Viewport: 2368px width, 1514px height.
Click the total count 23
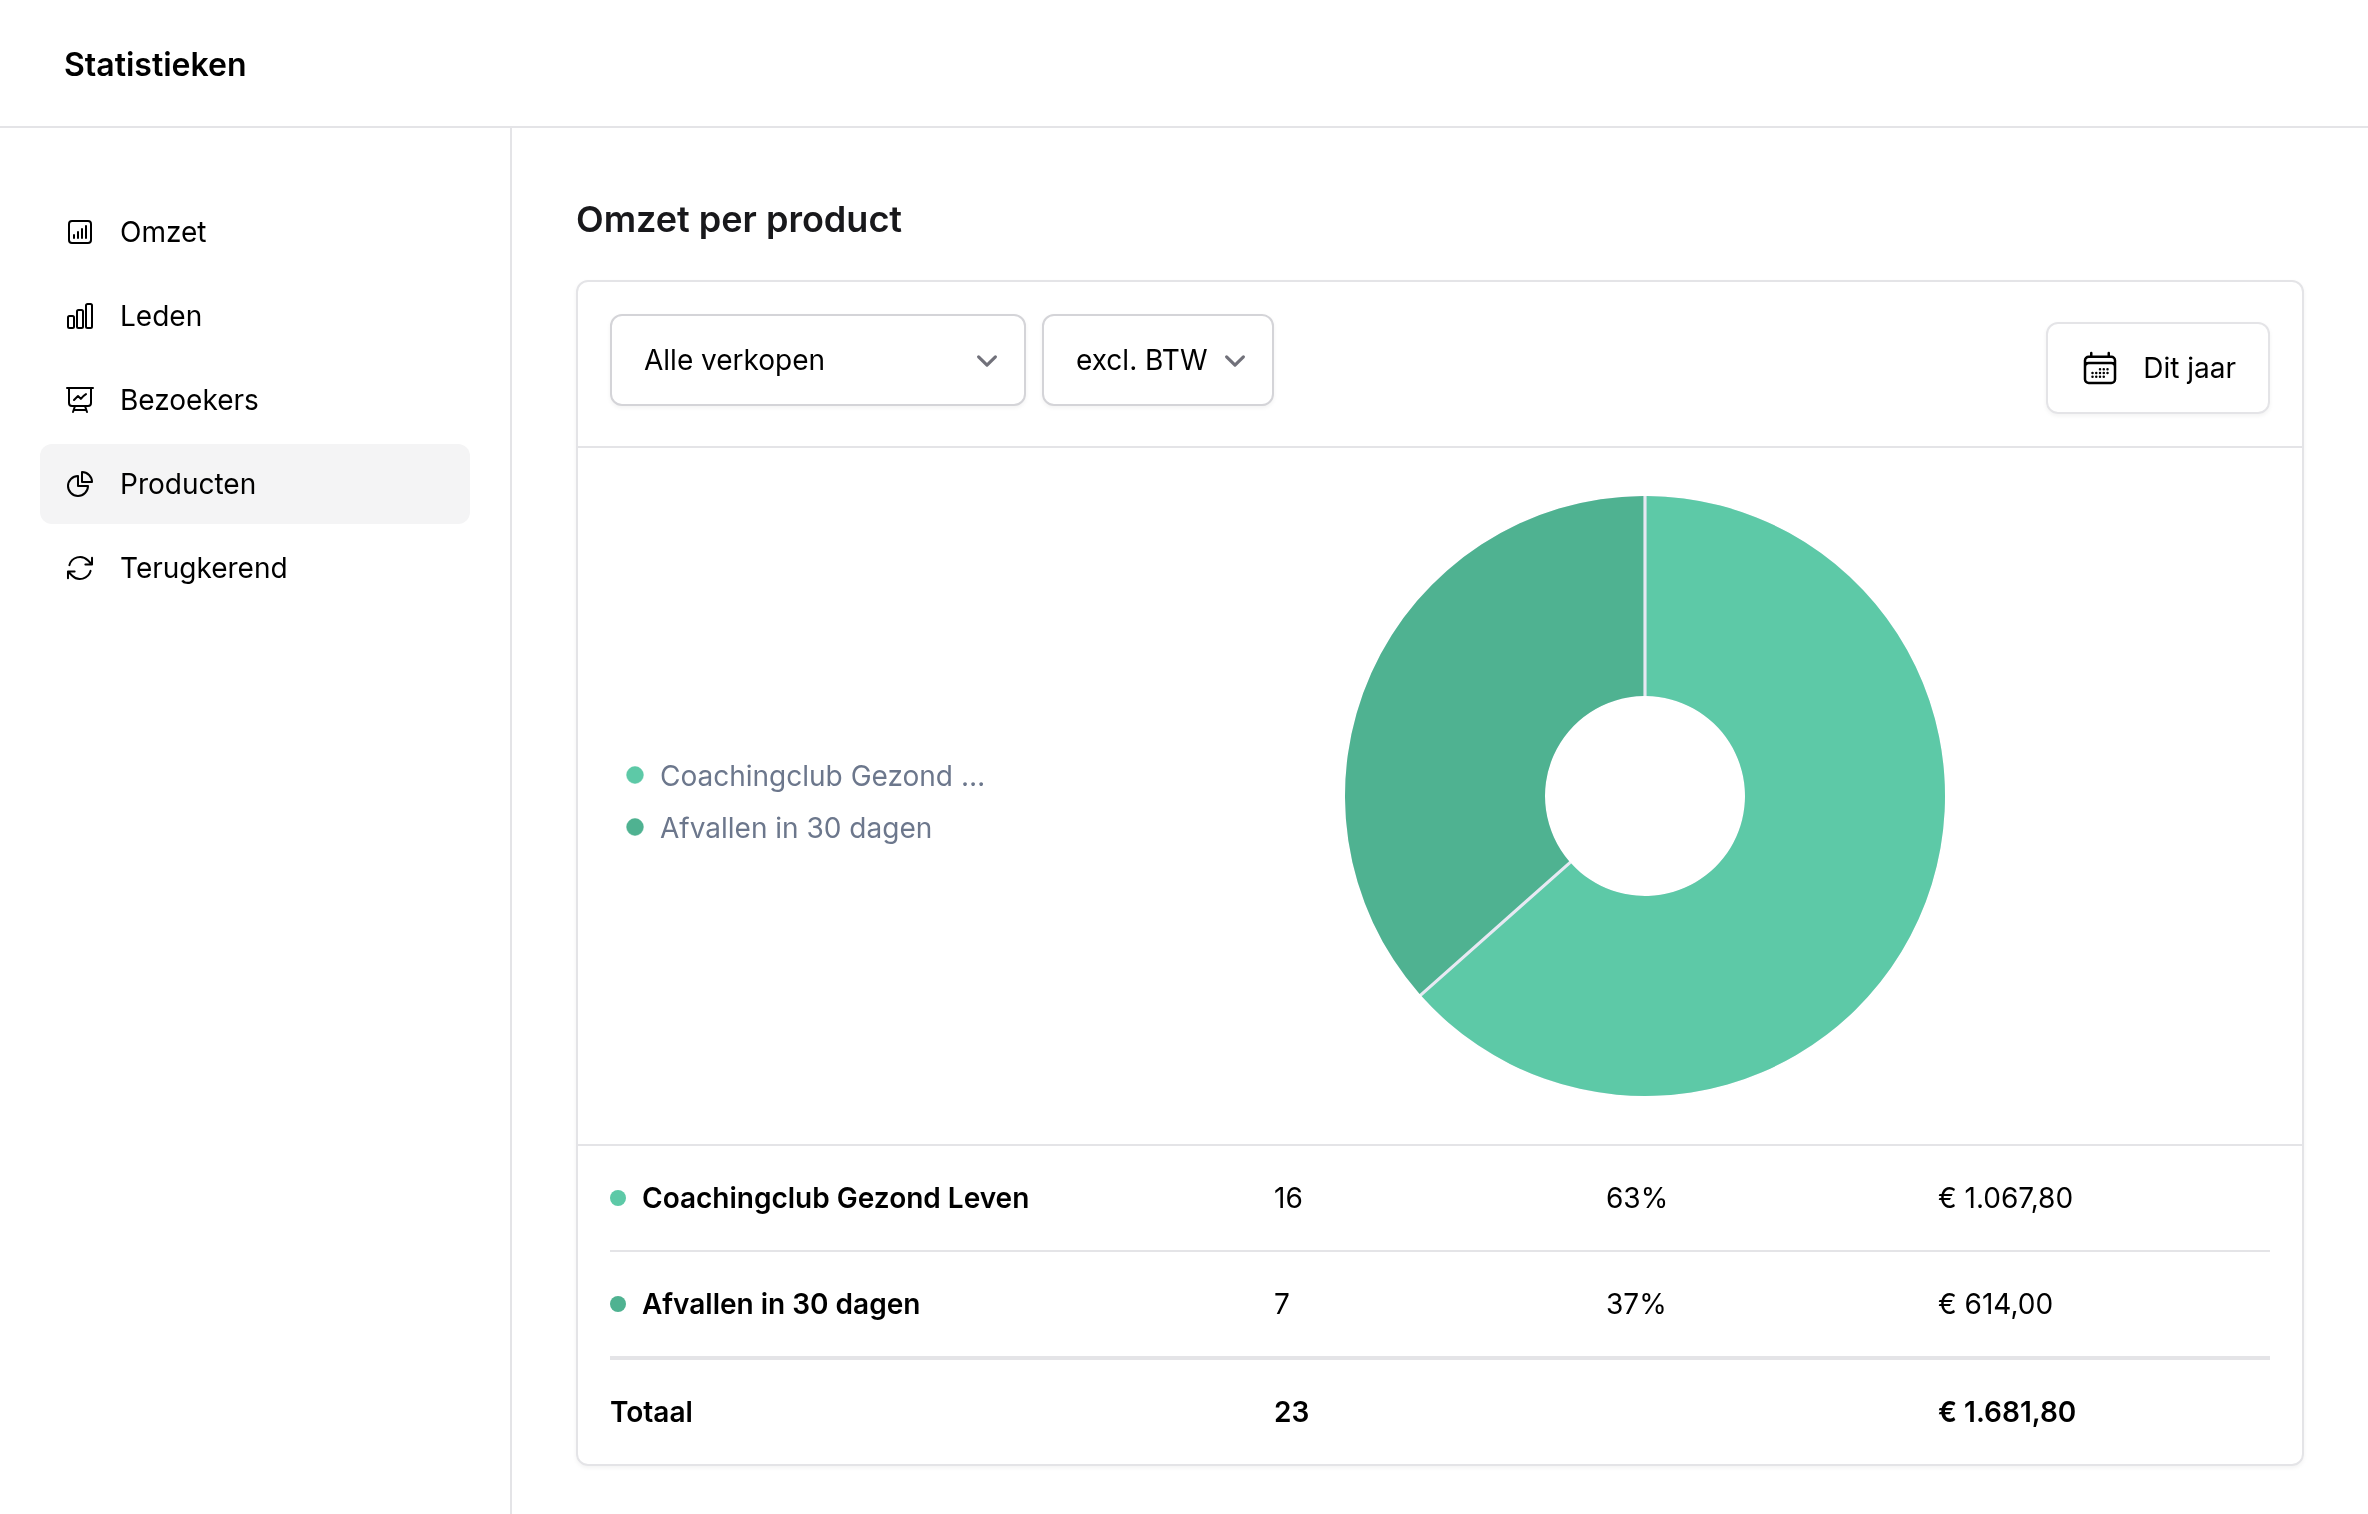[1291, 1412]
